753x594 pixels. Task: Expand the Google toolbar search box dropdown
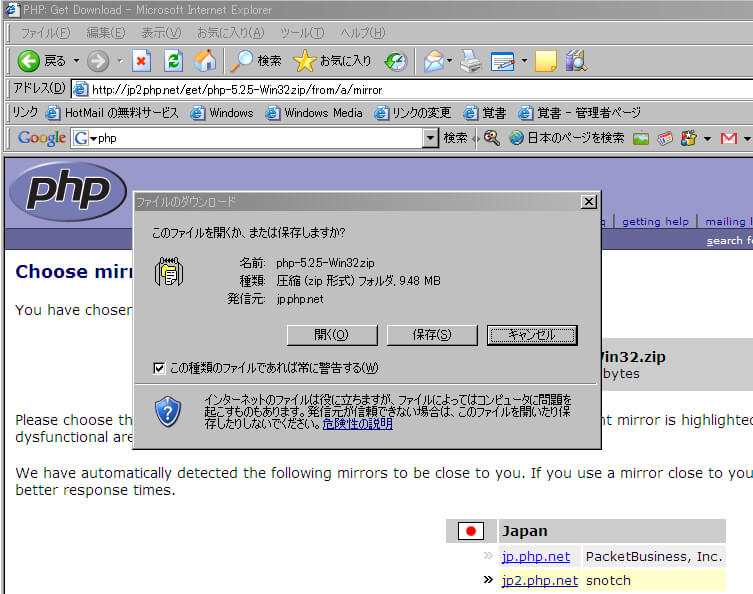pyautogui.click(x=431, y=138)
